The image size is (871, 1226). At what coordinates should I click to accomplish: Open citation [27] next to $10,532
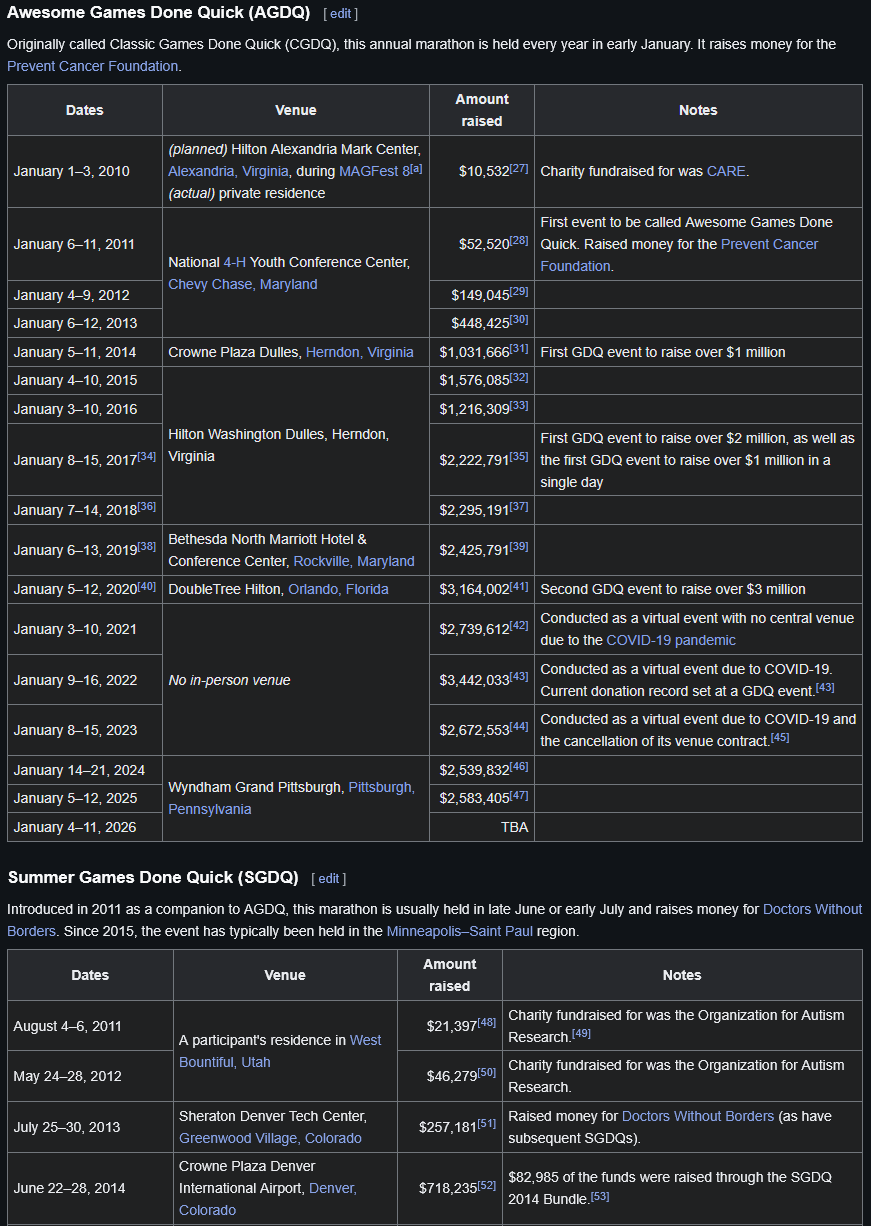519,168
